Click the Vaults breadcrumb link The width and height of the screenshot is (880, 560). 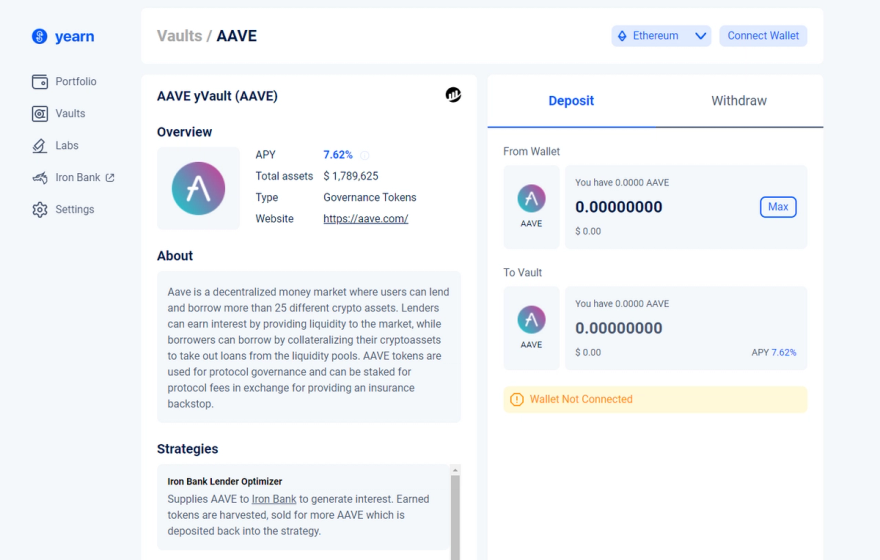(180, 36)
